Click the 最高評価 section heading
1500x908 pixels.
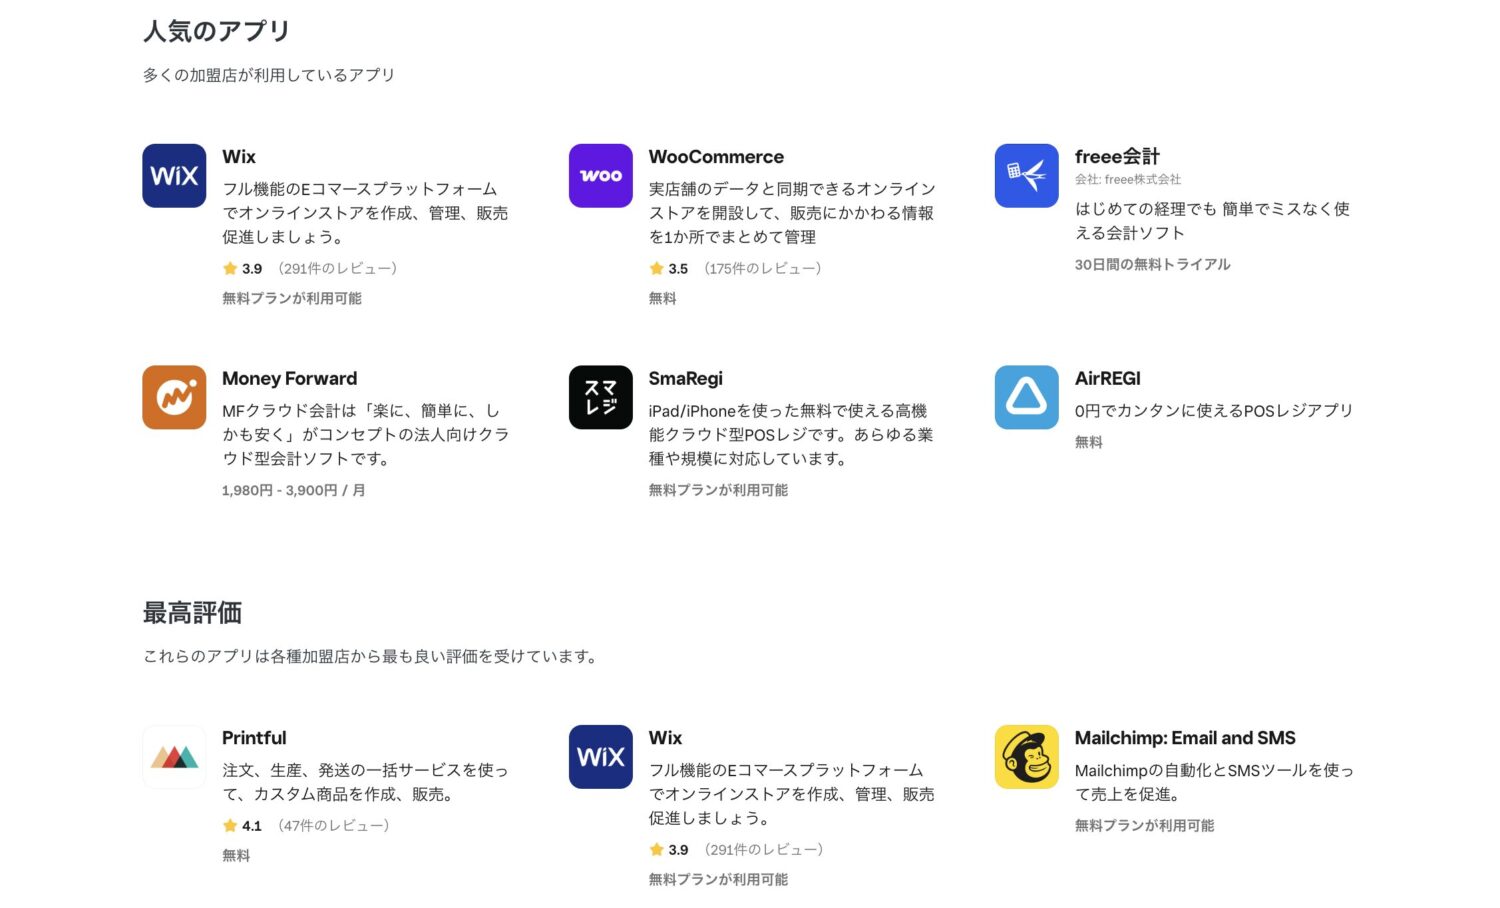pyautogui.click(x=193, y=612)
